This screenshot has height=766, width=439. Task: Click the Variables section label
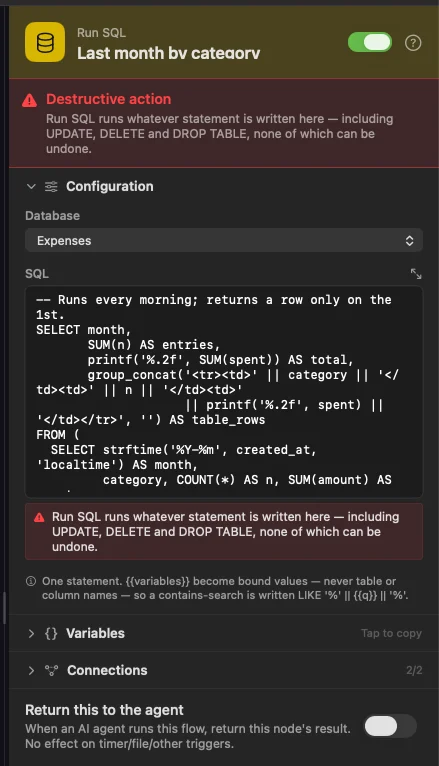(95, 633)
